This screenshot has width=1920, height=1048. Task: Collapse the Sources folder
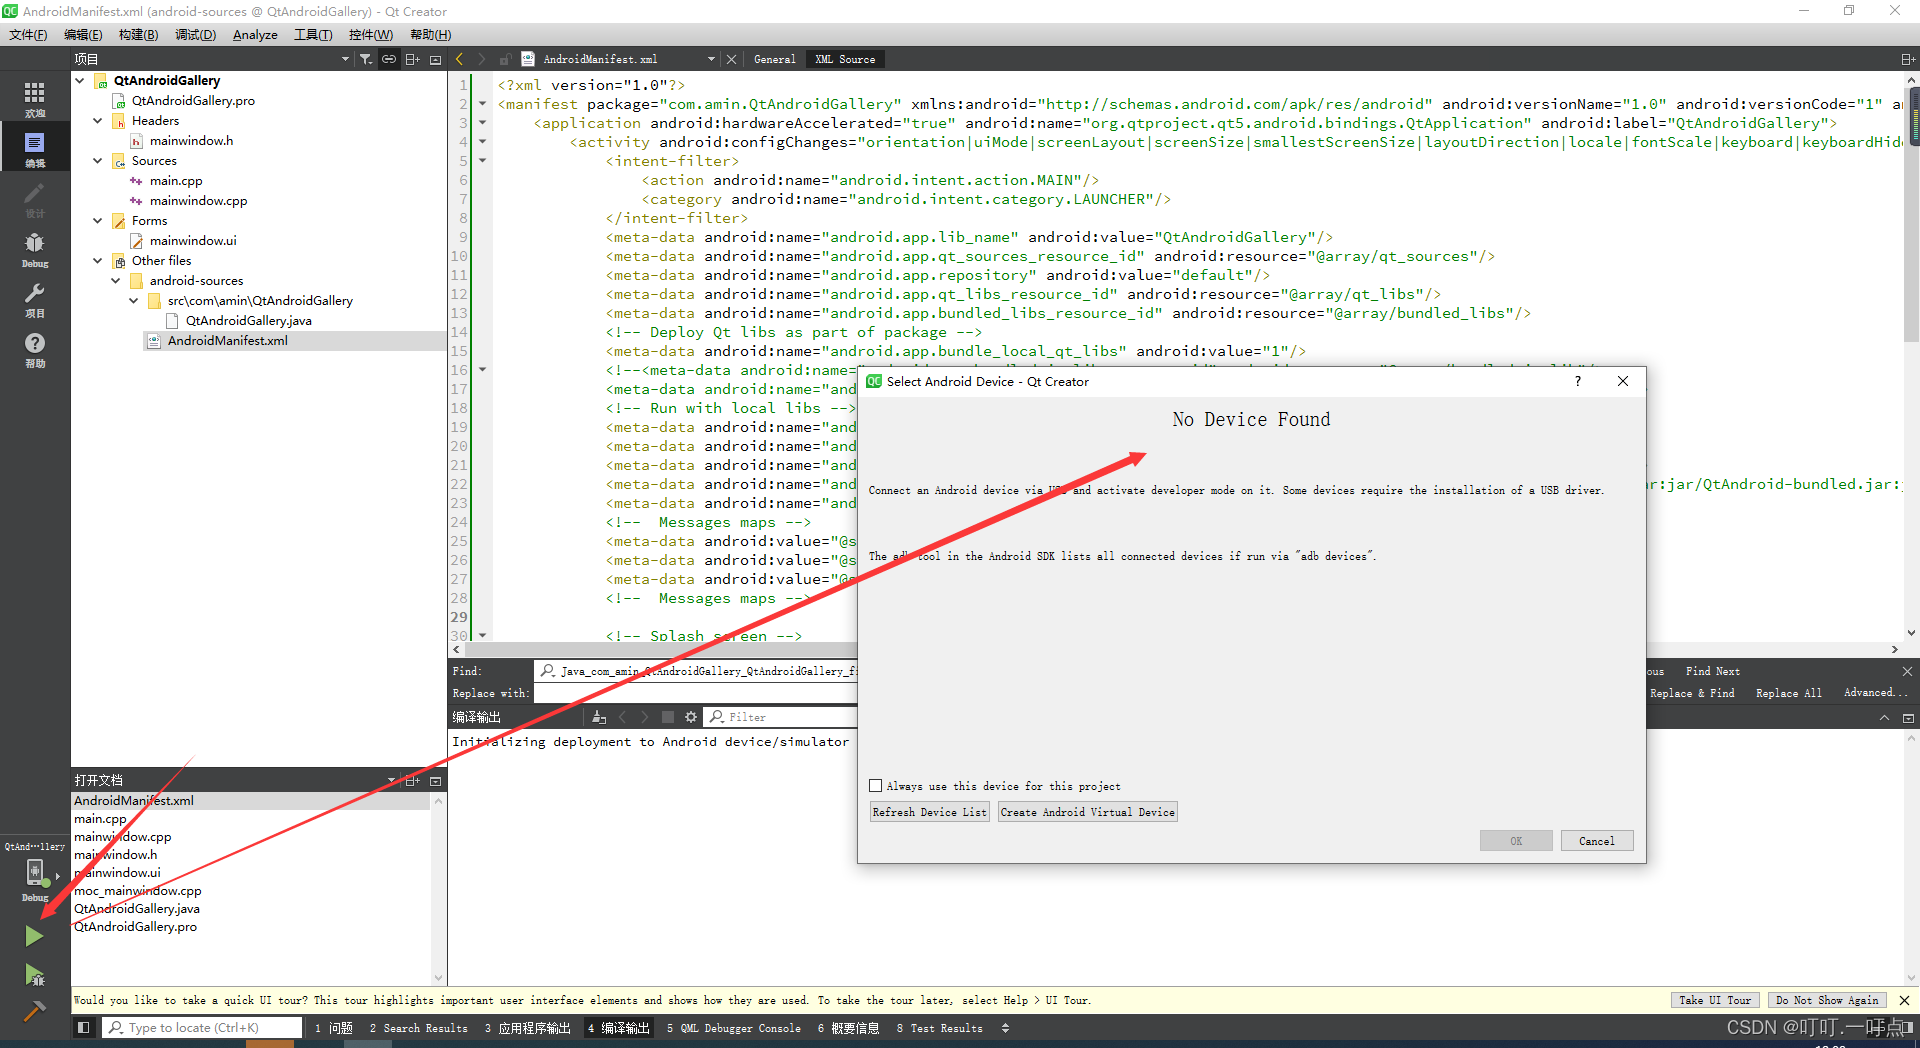point(98,160)
